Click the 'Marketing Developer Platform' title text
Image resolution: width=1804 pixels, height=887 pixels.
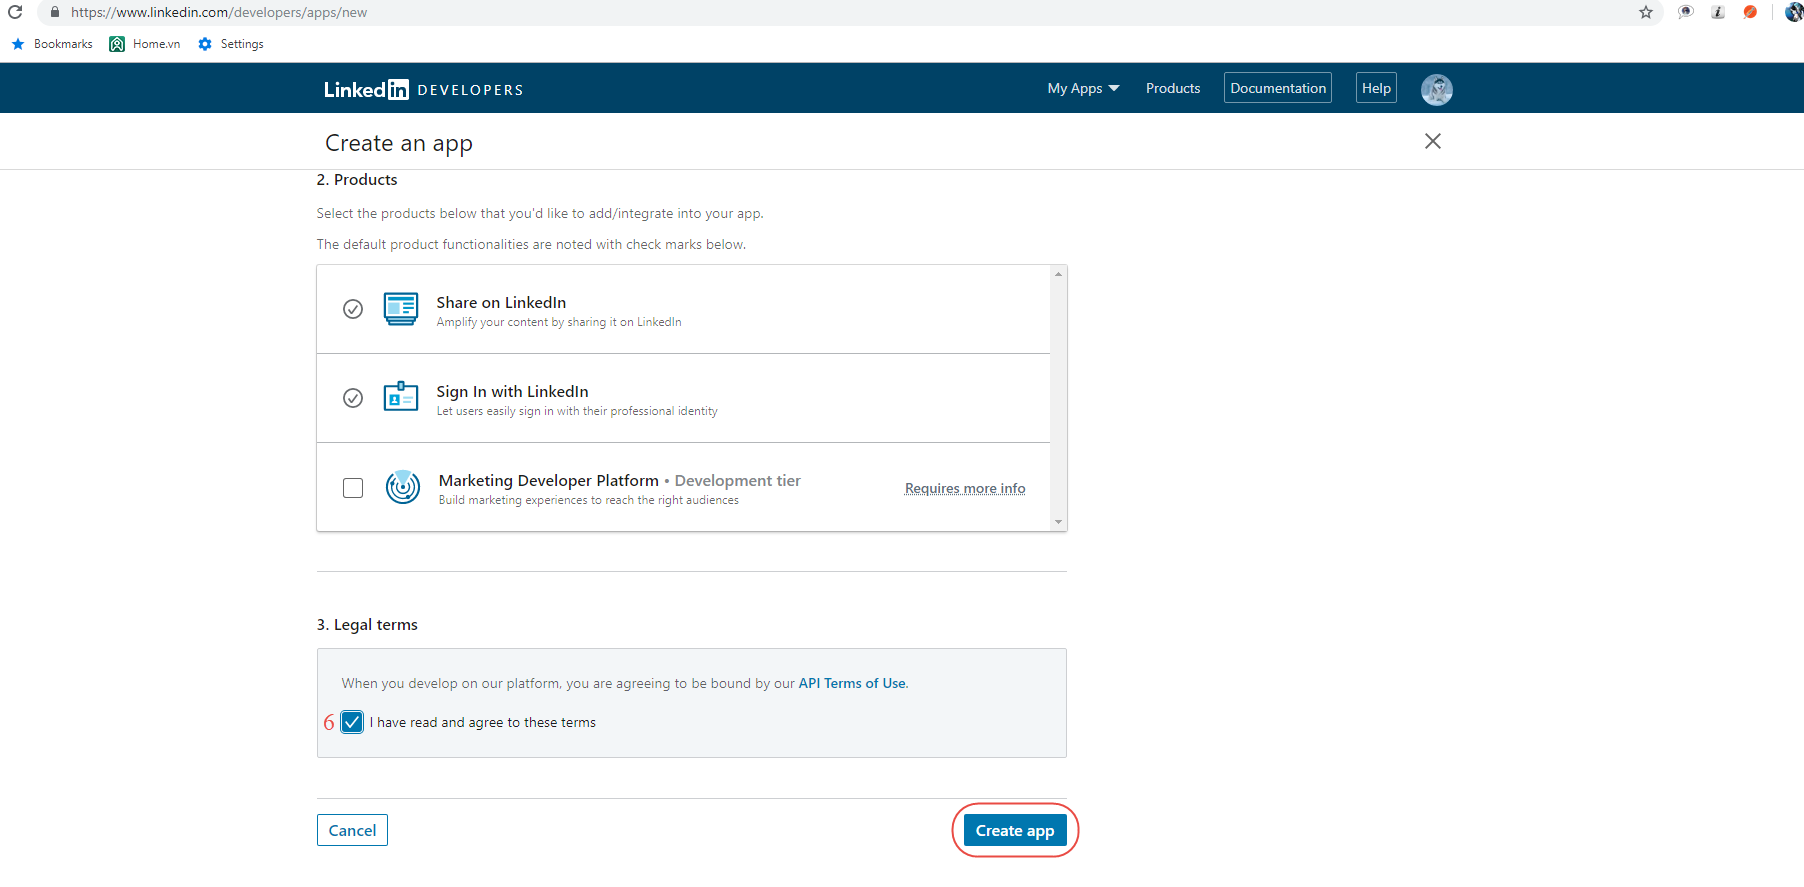point(548,480)
